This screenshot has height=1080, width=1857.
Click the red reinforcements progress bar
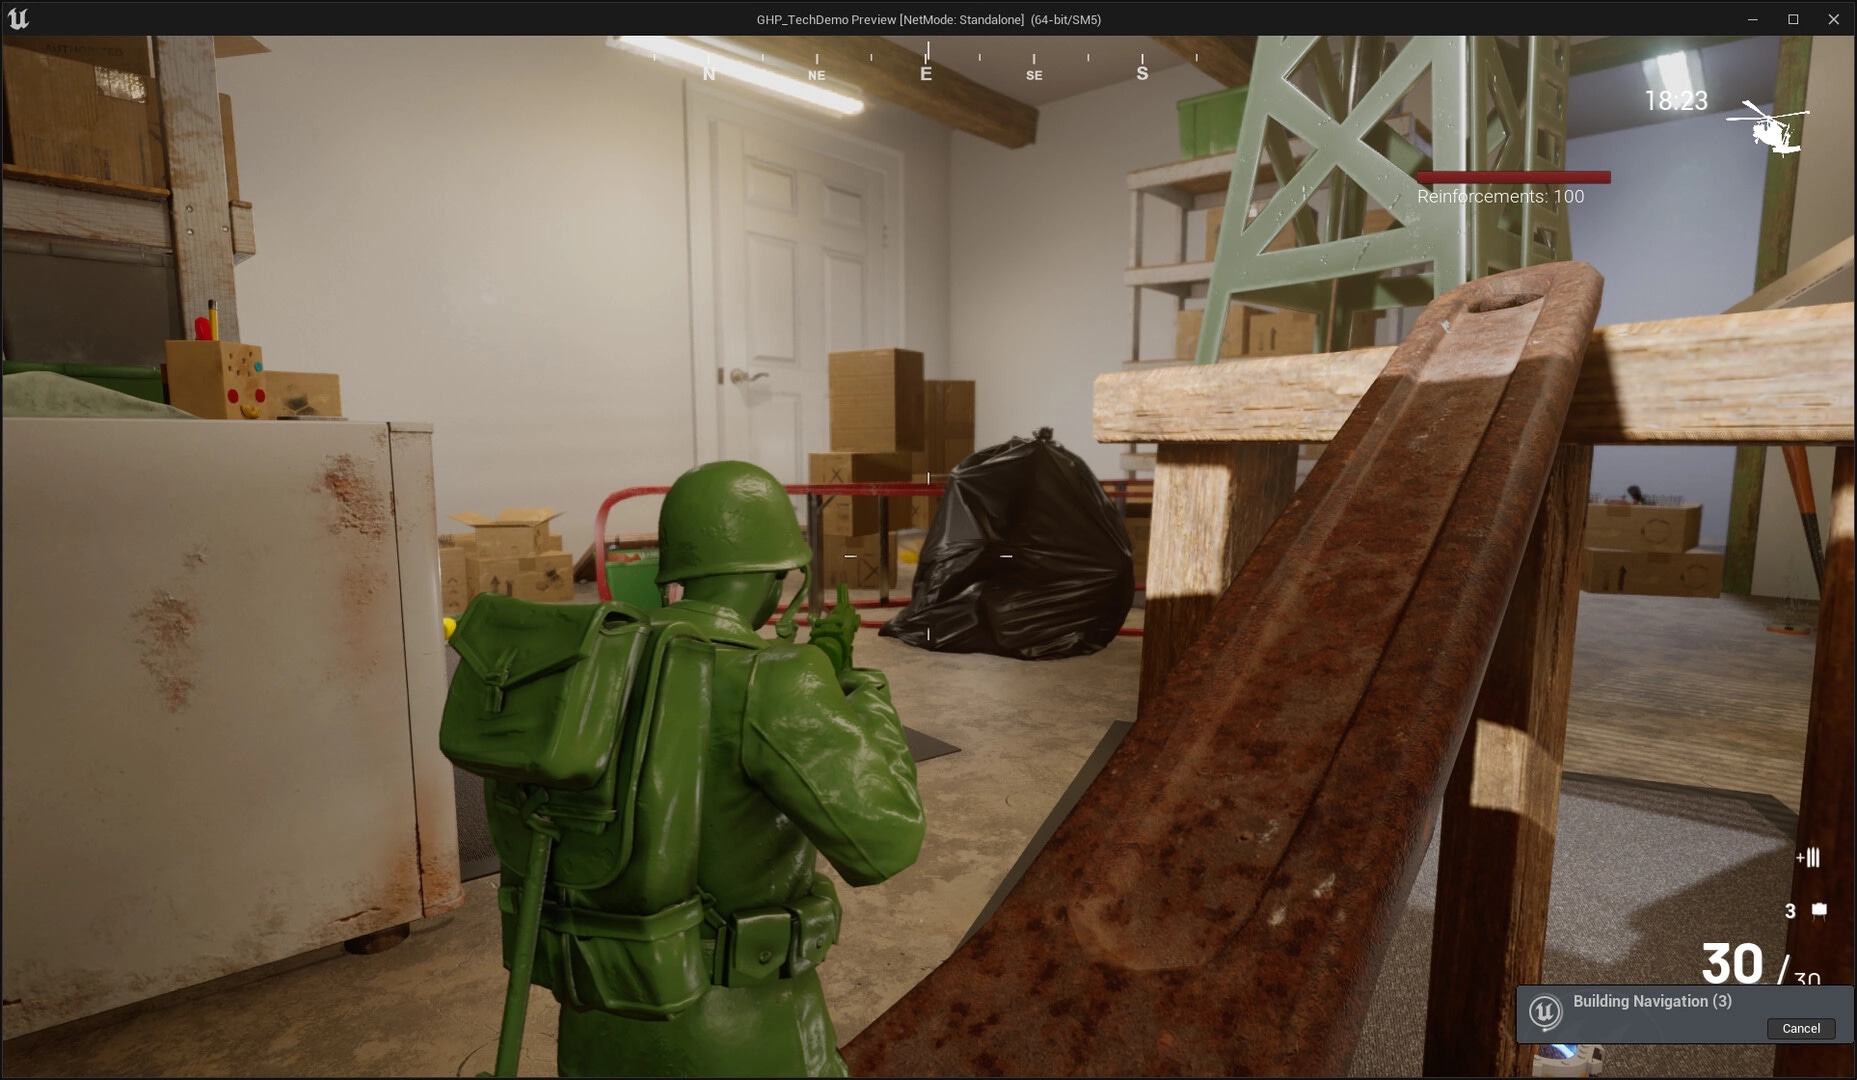click(x=1513, y=177)
